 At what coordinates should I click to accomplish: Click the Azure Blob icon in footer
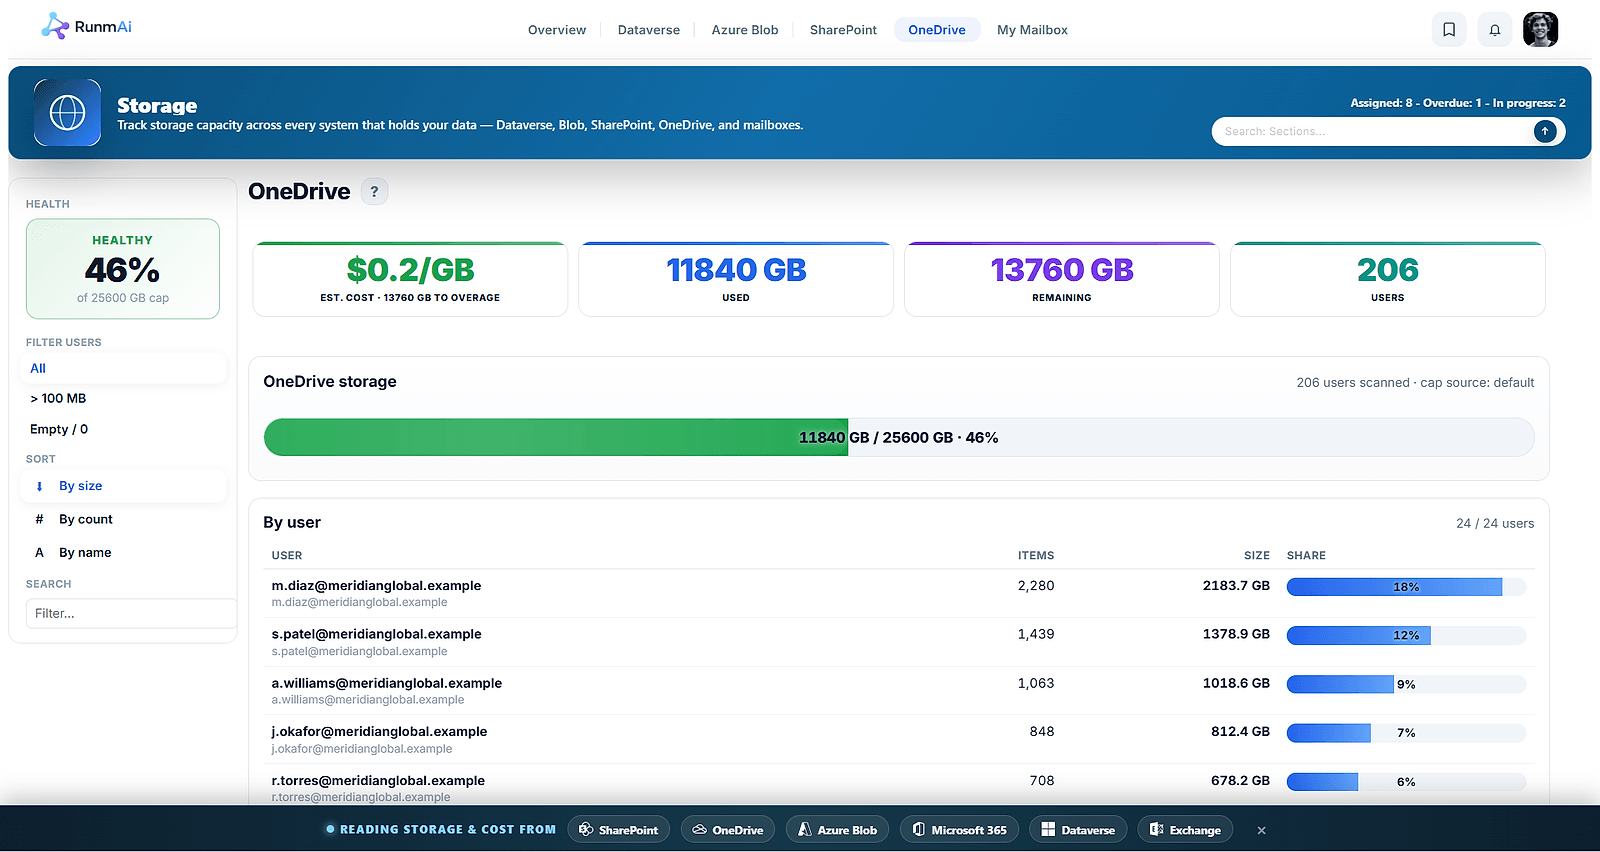(805, 830)
